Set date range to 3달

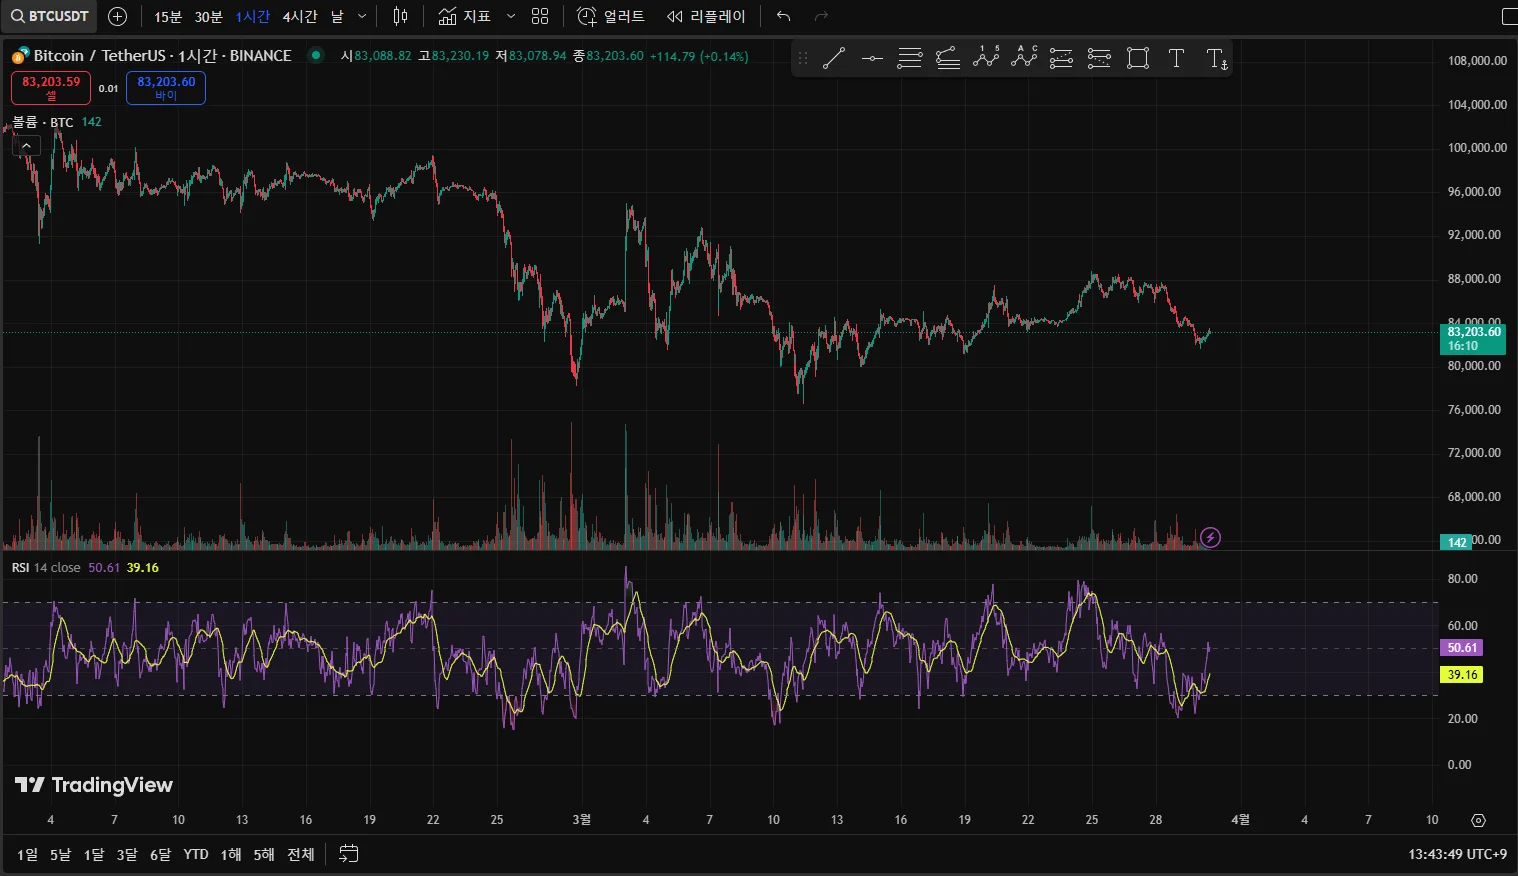[127, 854]
